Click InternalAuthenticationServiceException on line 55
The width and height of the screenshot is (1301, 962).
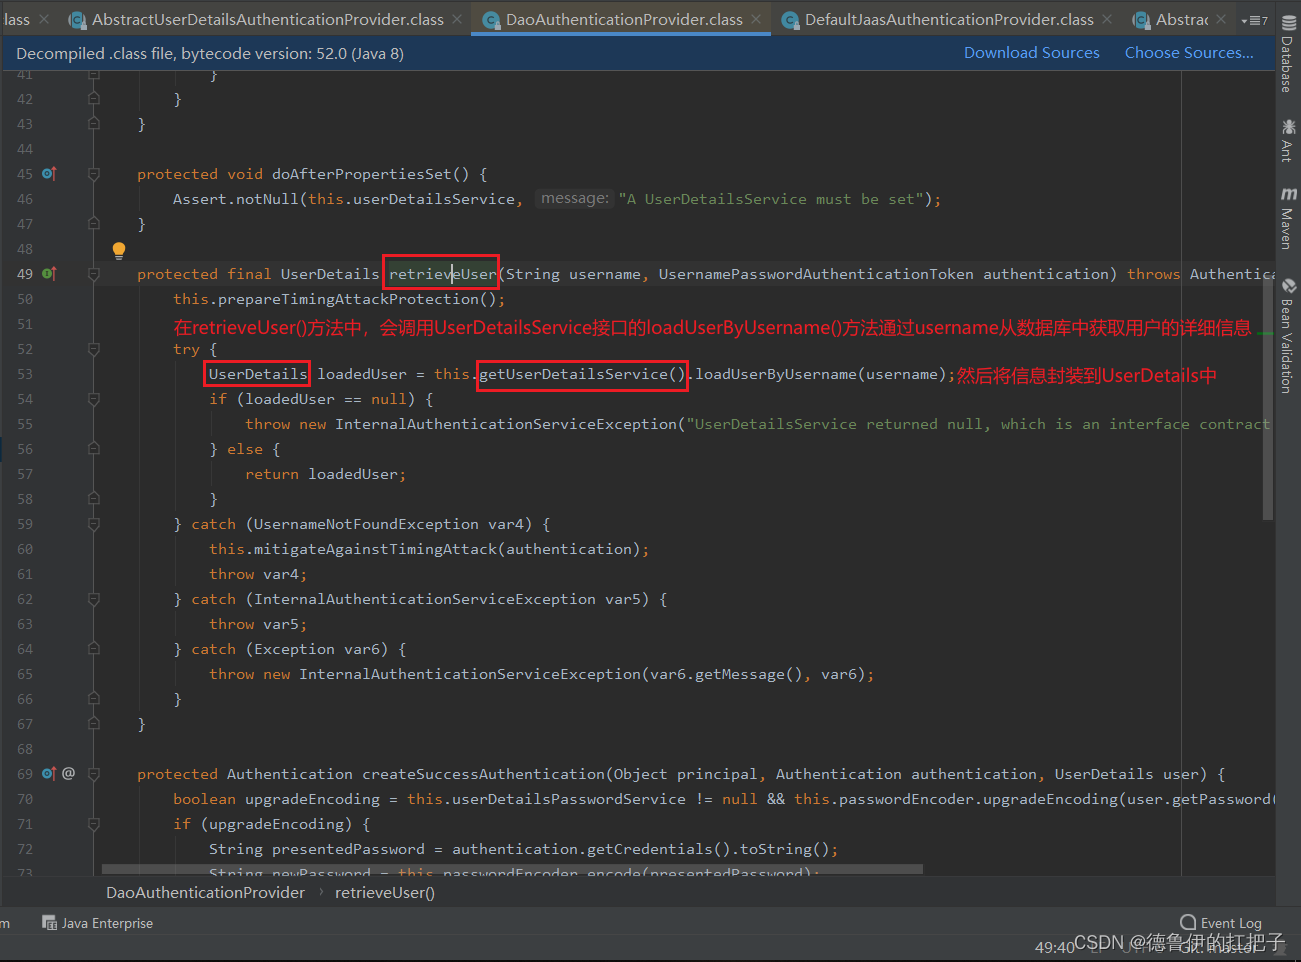pos(506,424)
